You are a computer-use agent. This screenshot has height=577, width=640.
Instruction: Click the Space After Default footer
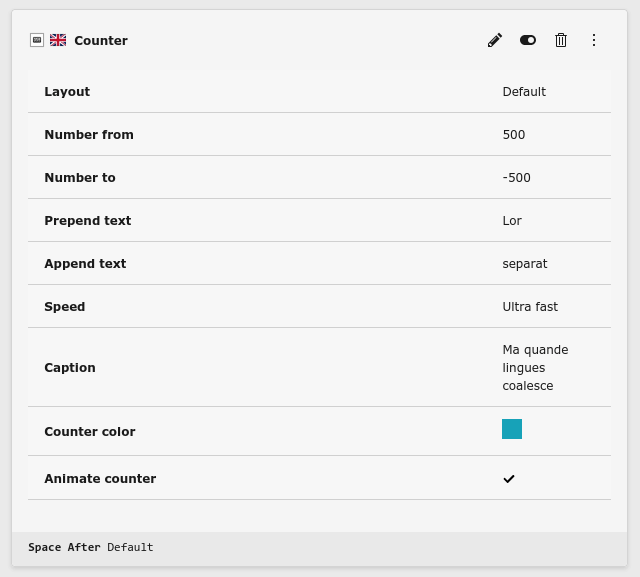[x=91, y=548]
